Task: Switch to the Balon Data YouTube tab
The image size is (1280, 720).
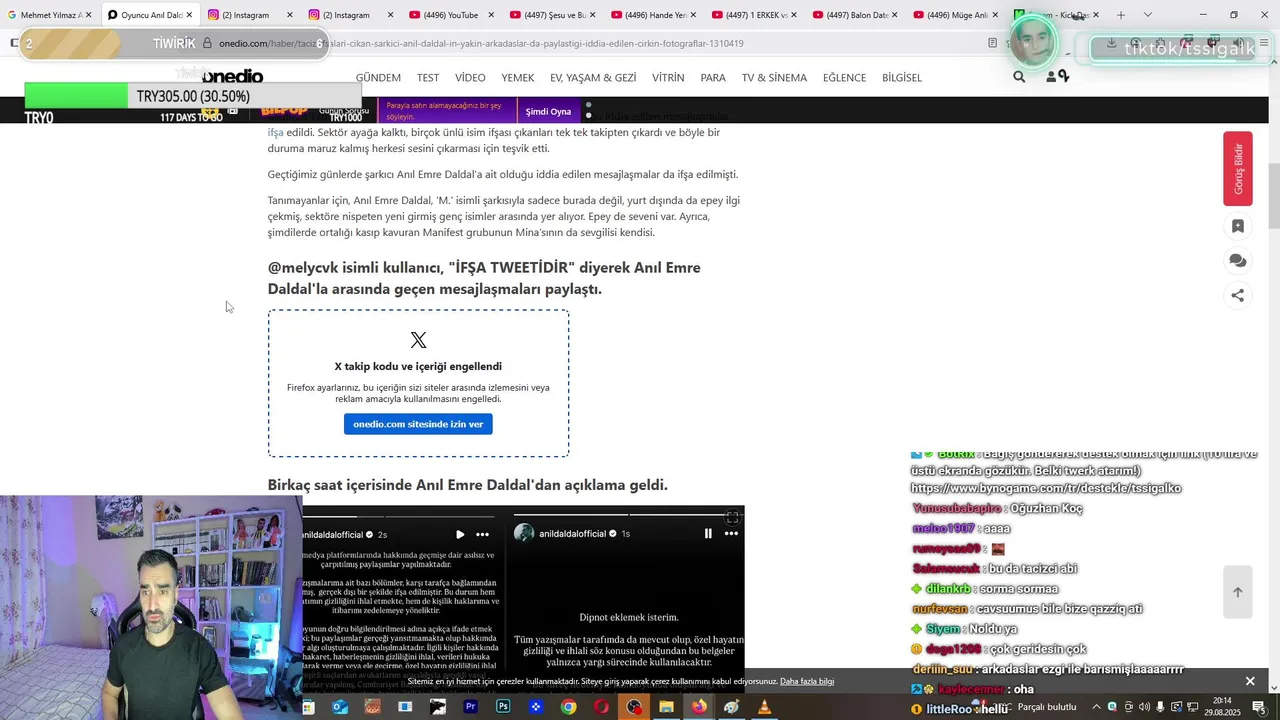Action: click(855, 15)
